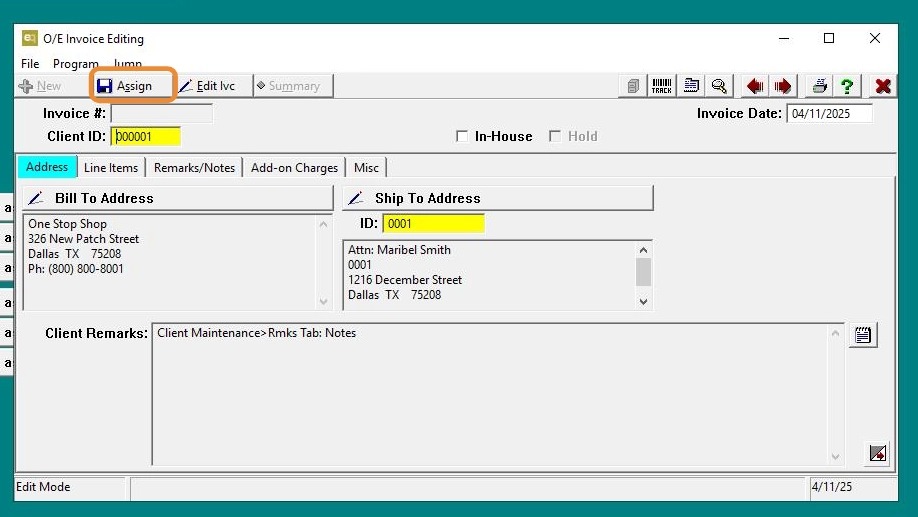Close the O/E Invoice Editing window

click(x=875, y=38)
